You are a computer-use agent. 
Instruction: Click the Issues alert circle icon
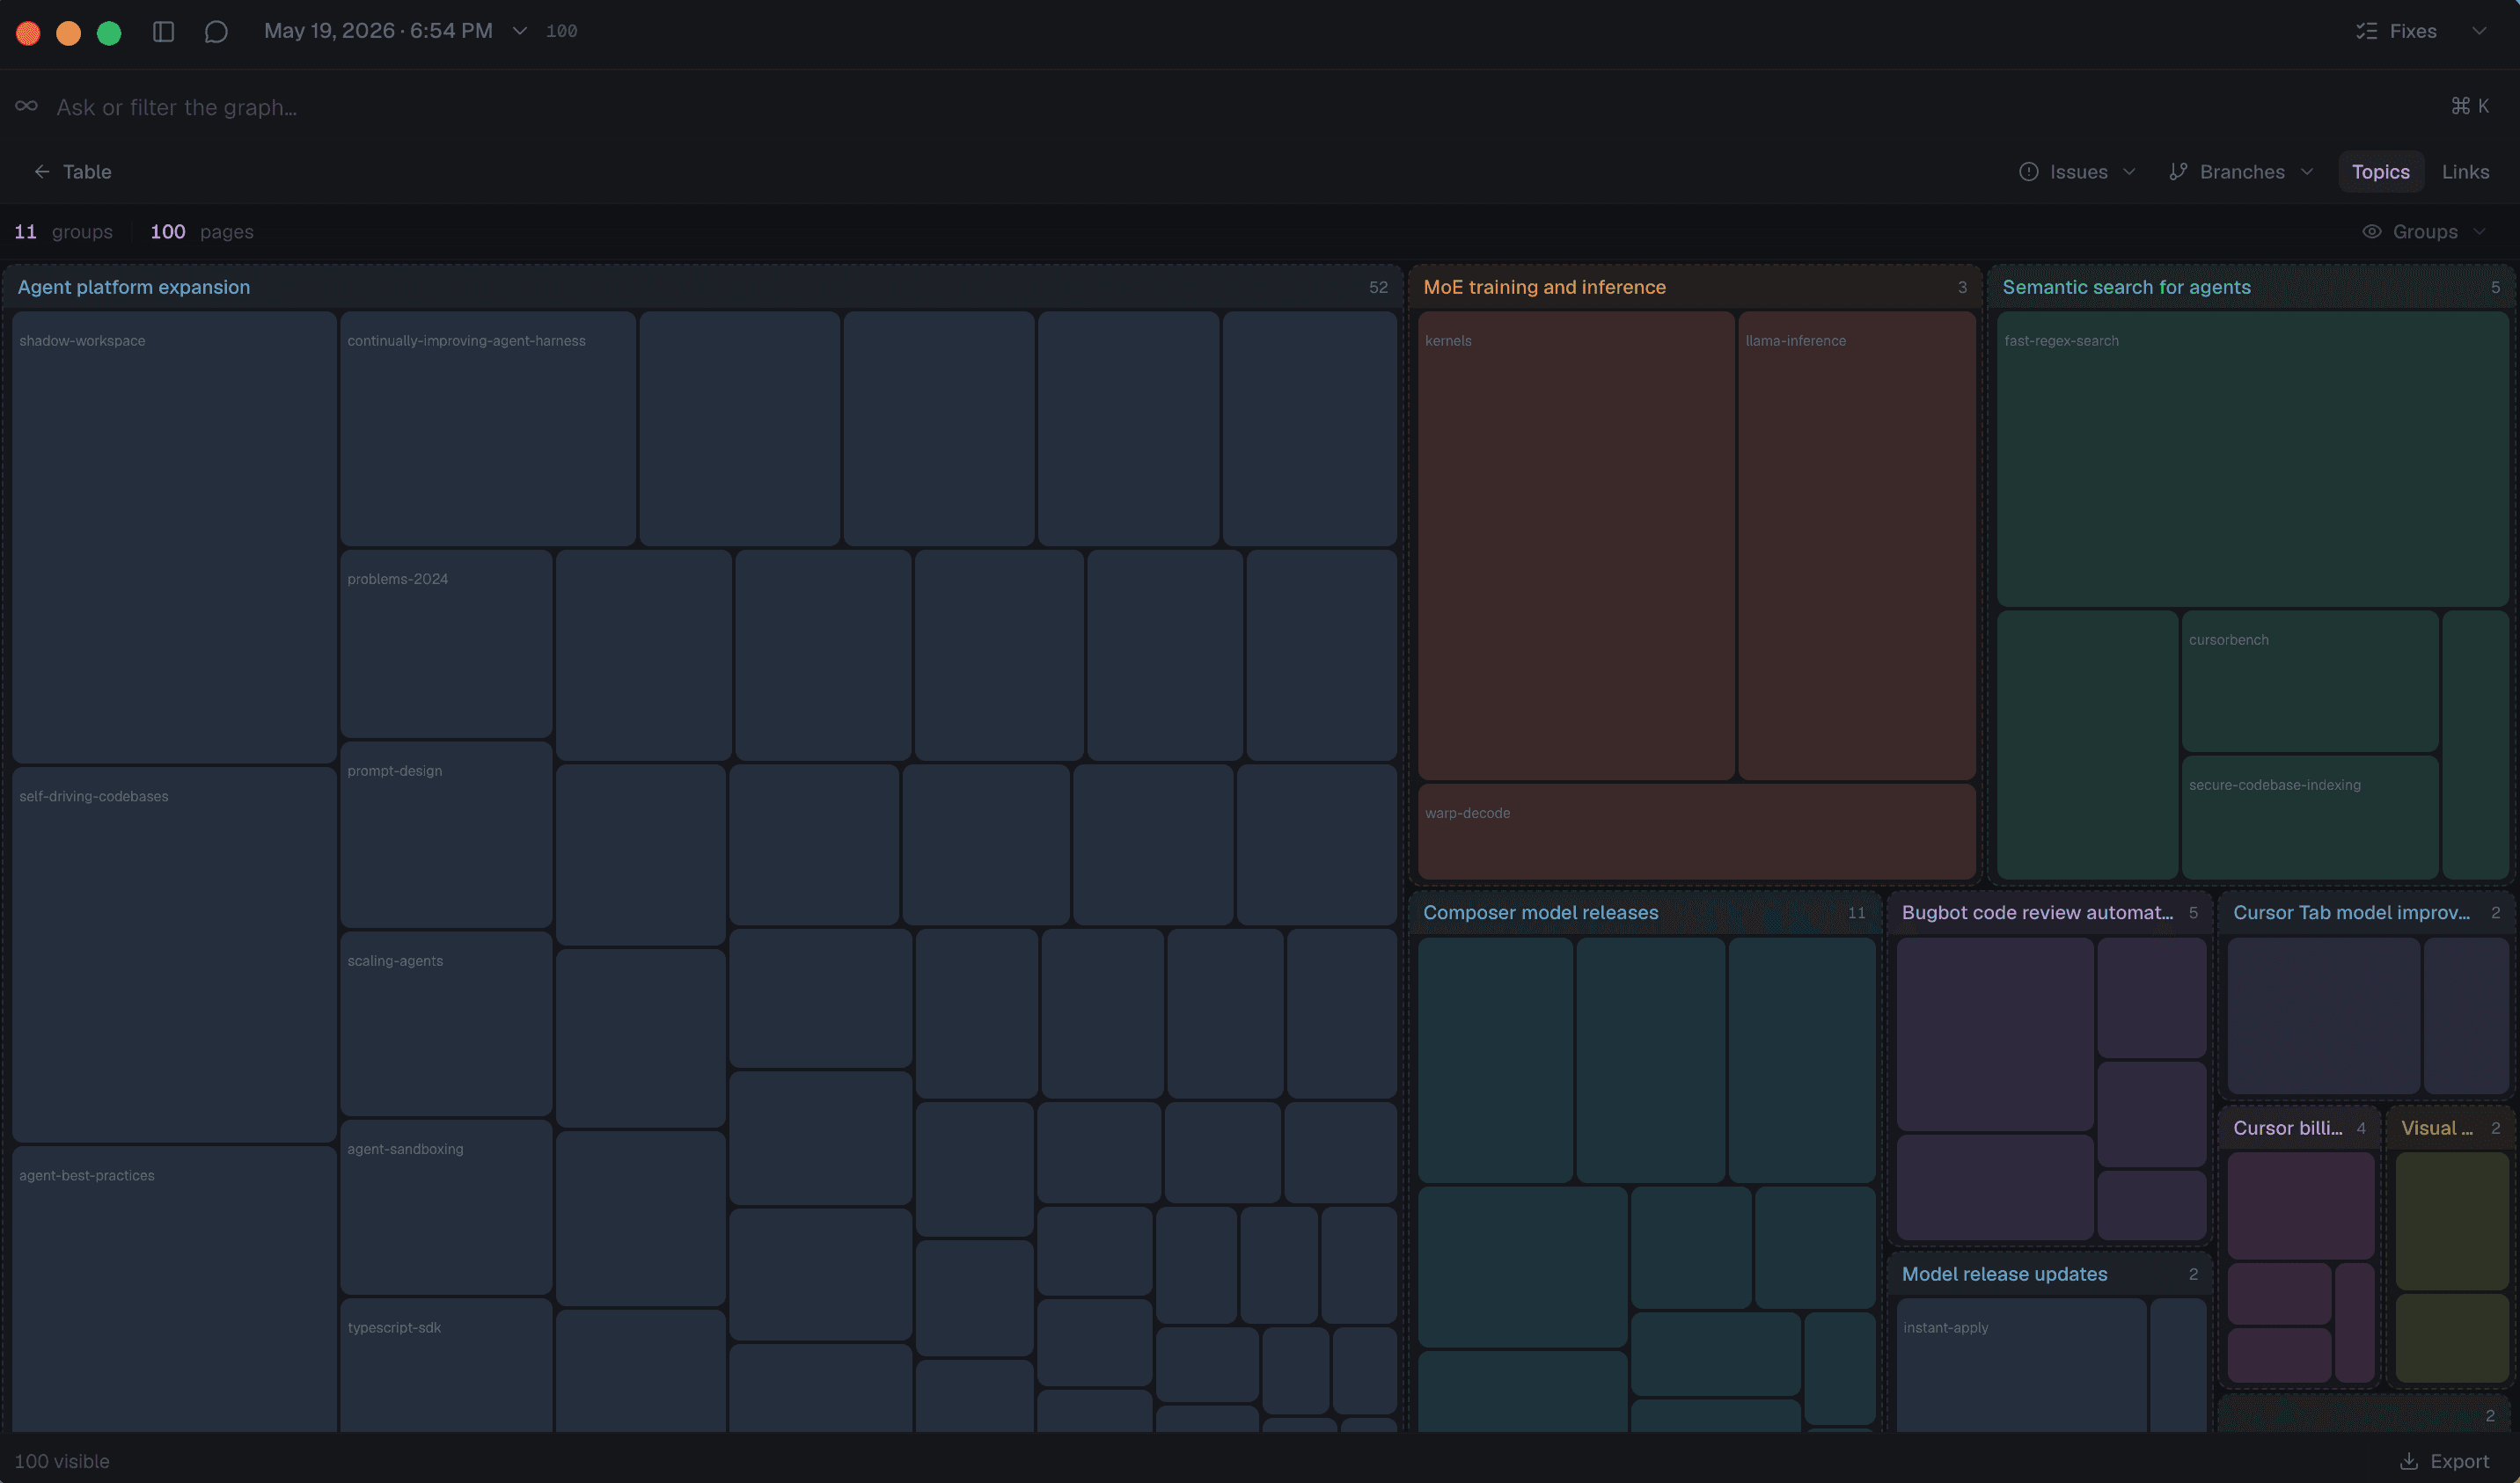coord(2028,172)
